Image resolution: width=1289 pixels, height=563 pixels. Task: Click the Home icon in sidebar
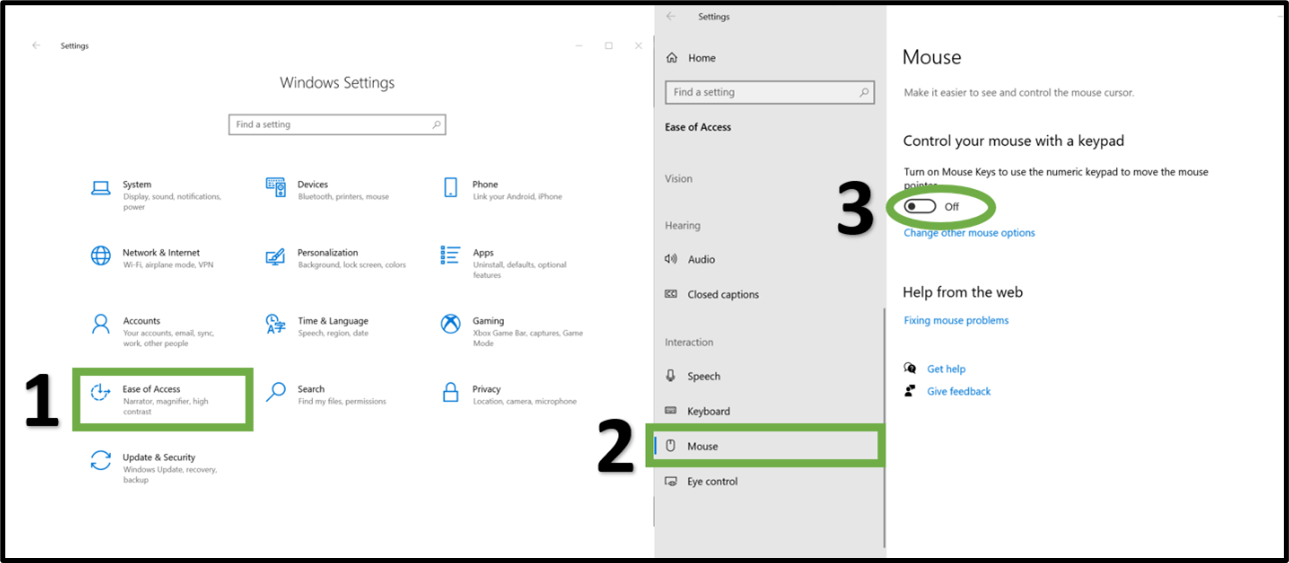(x=671, y=58)
